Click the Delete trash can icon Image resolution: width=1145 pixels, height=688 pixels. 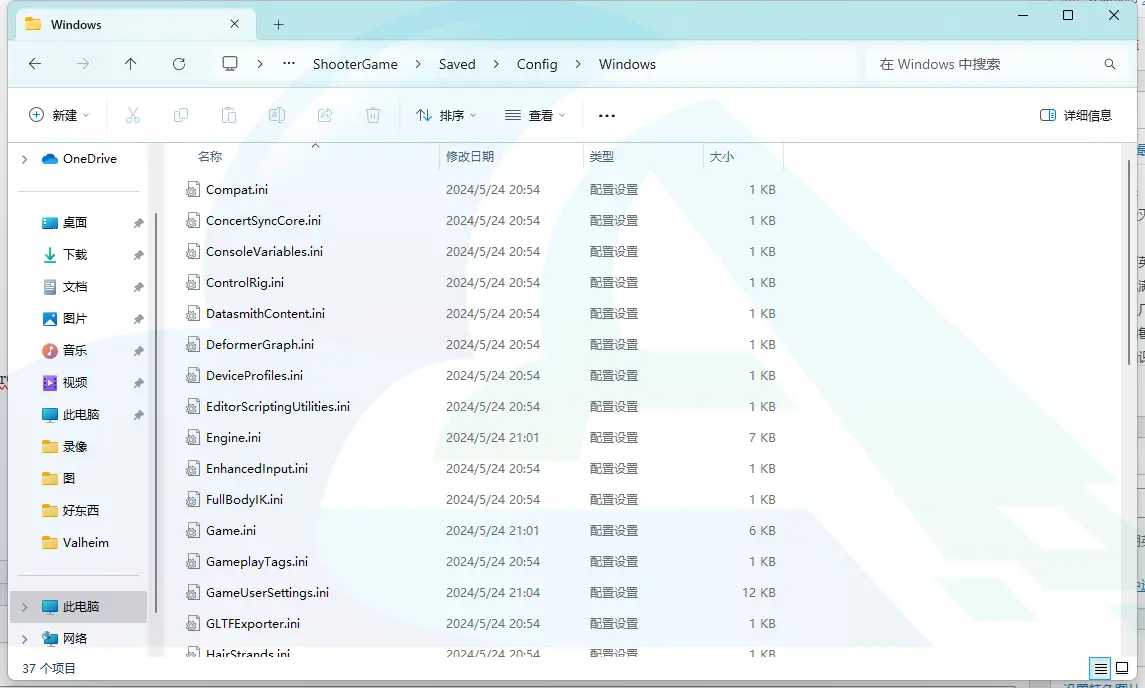(x=373, y=115)
